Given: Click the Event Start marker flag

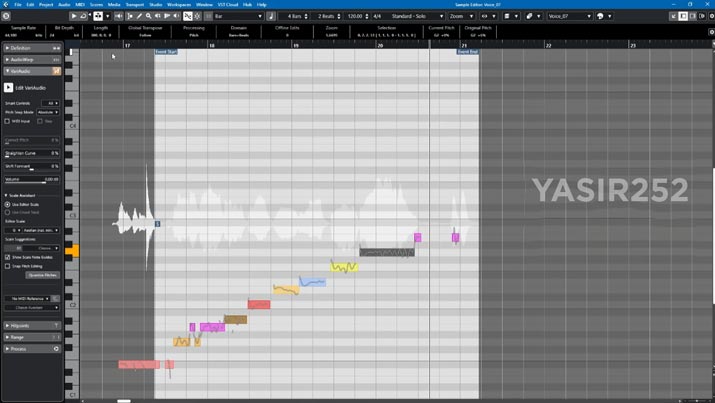Looking at the screenshot, I should [x=166, y=52].
